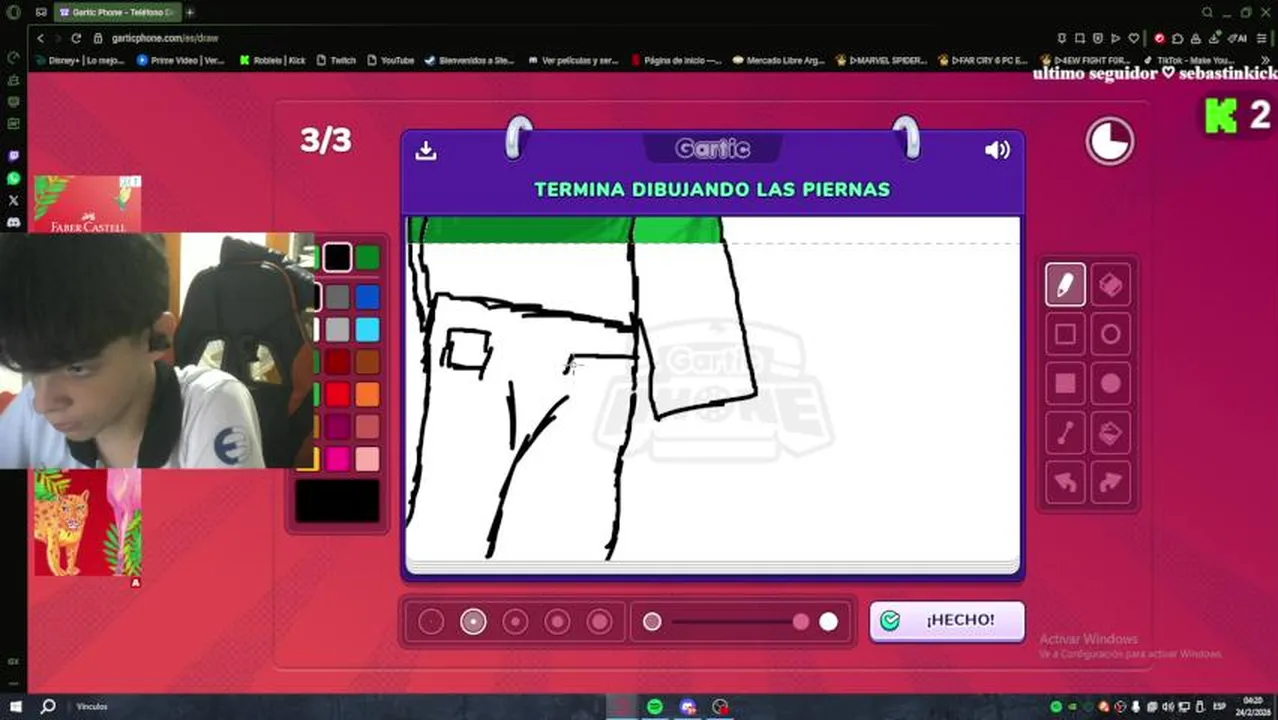Click the taskbar volume icon
The height and width of the screenshot is (720, 1278).
tap(1168, 707)
